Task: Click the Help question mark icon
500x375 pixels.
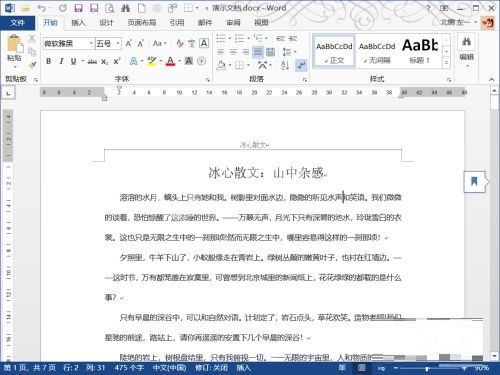Action: [428, 8]
